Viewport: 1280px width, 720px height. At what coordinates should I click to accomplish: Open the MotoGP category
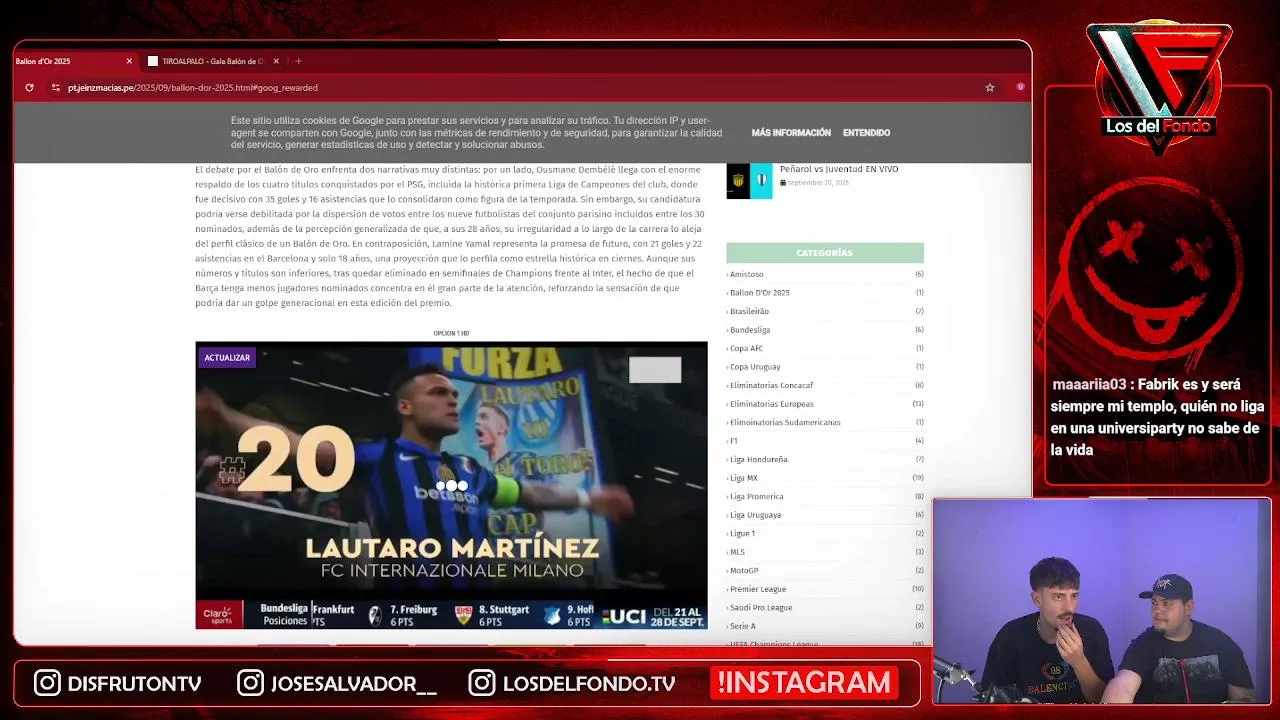pyautogui.click(x=744, y=570)
